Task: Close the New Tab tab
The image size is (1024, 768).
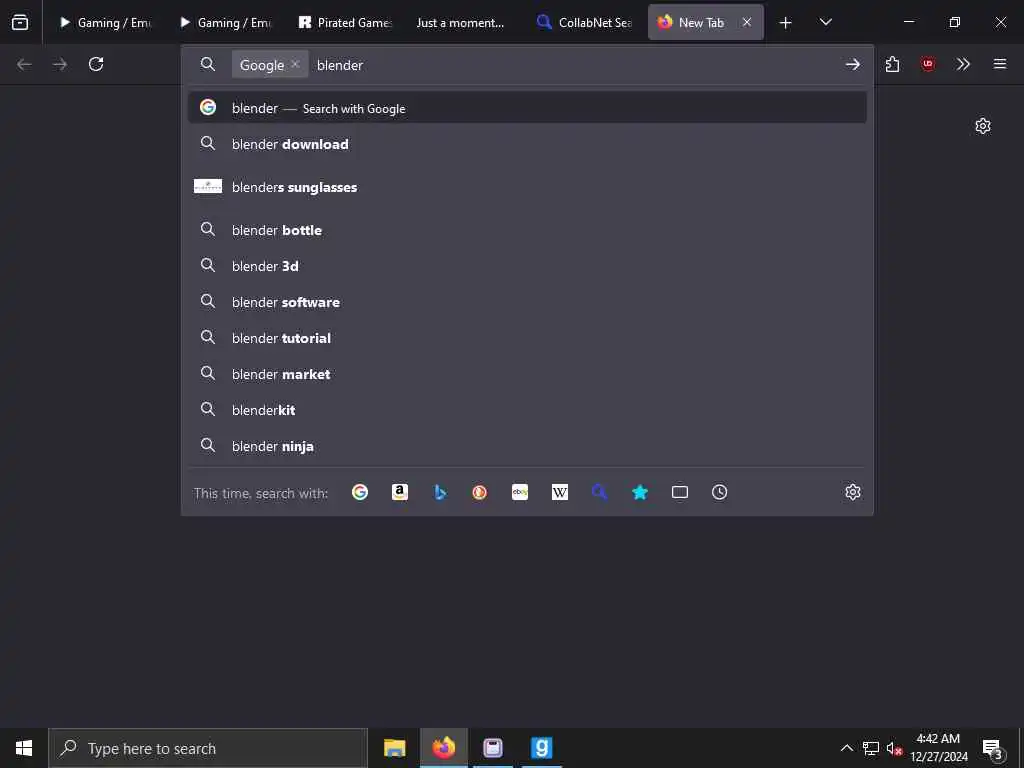Action: [x=747, y=22]
